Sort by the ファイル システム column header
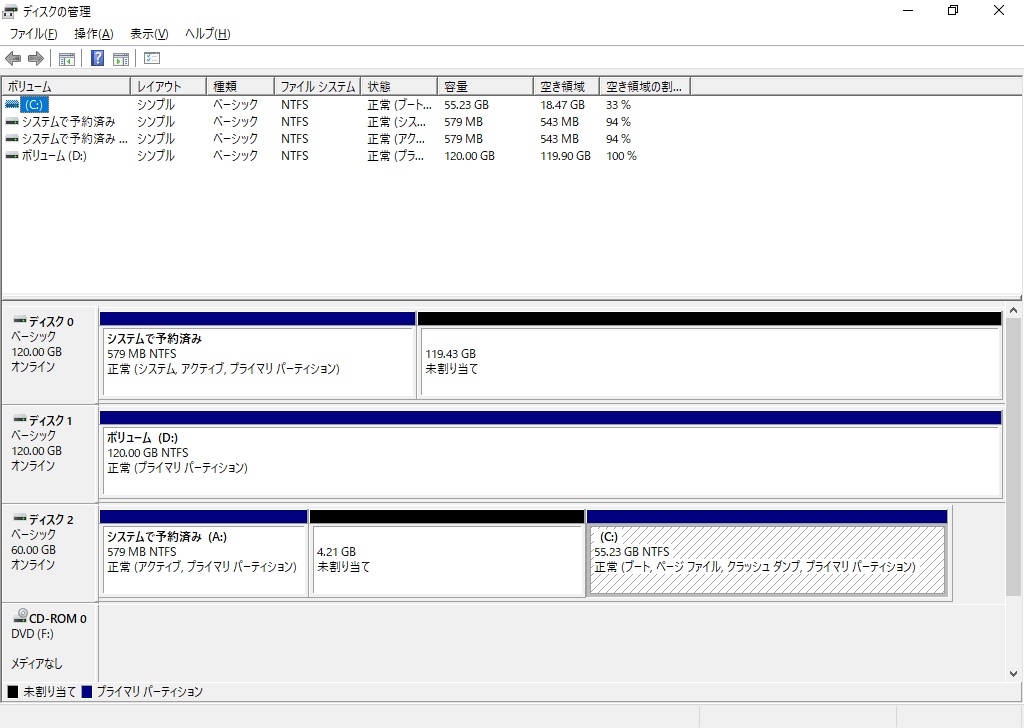 coord(317,86)
